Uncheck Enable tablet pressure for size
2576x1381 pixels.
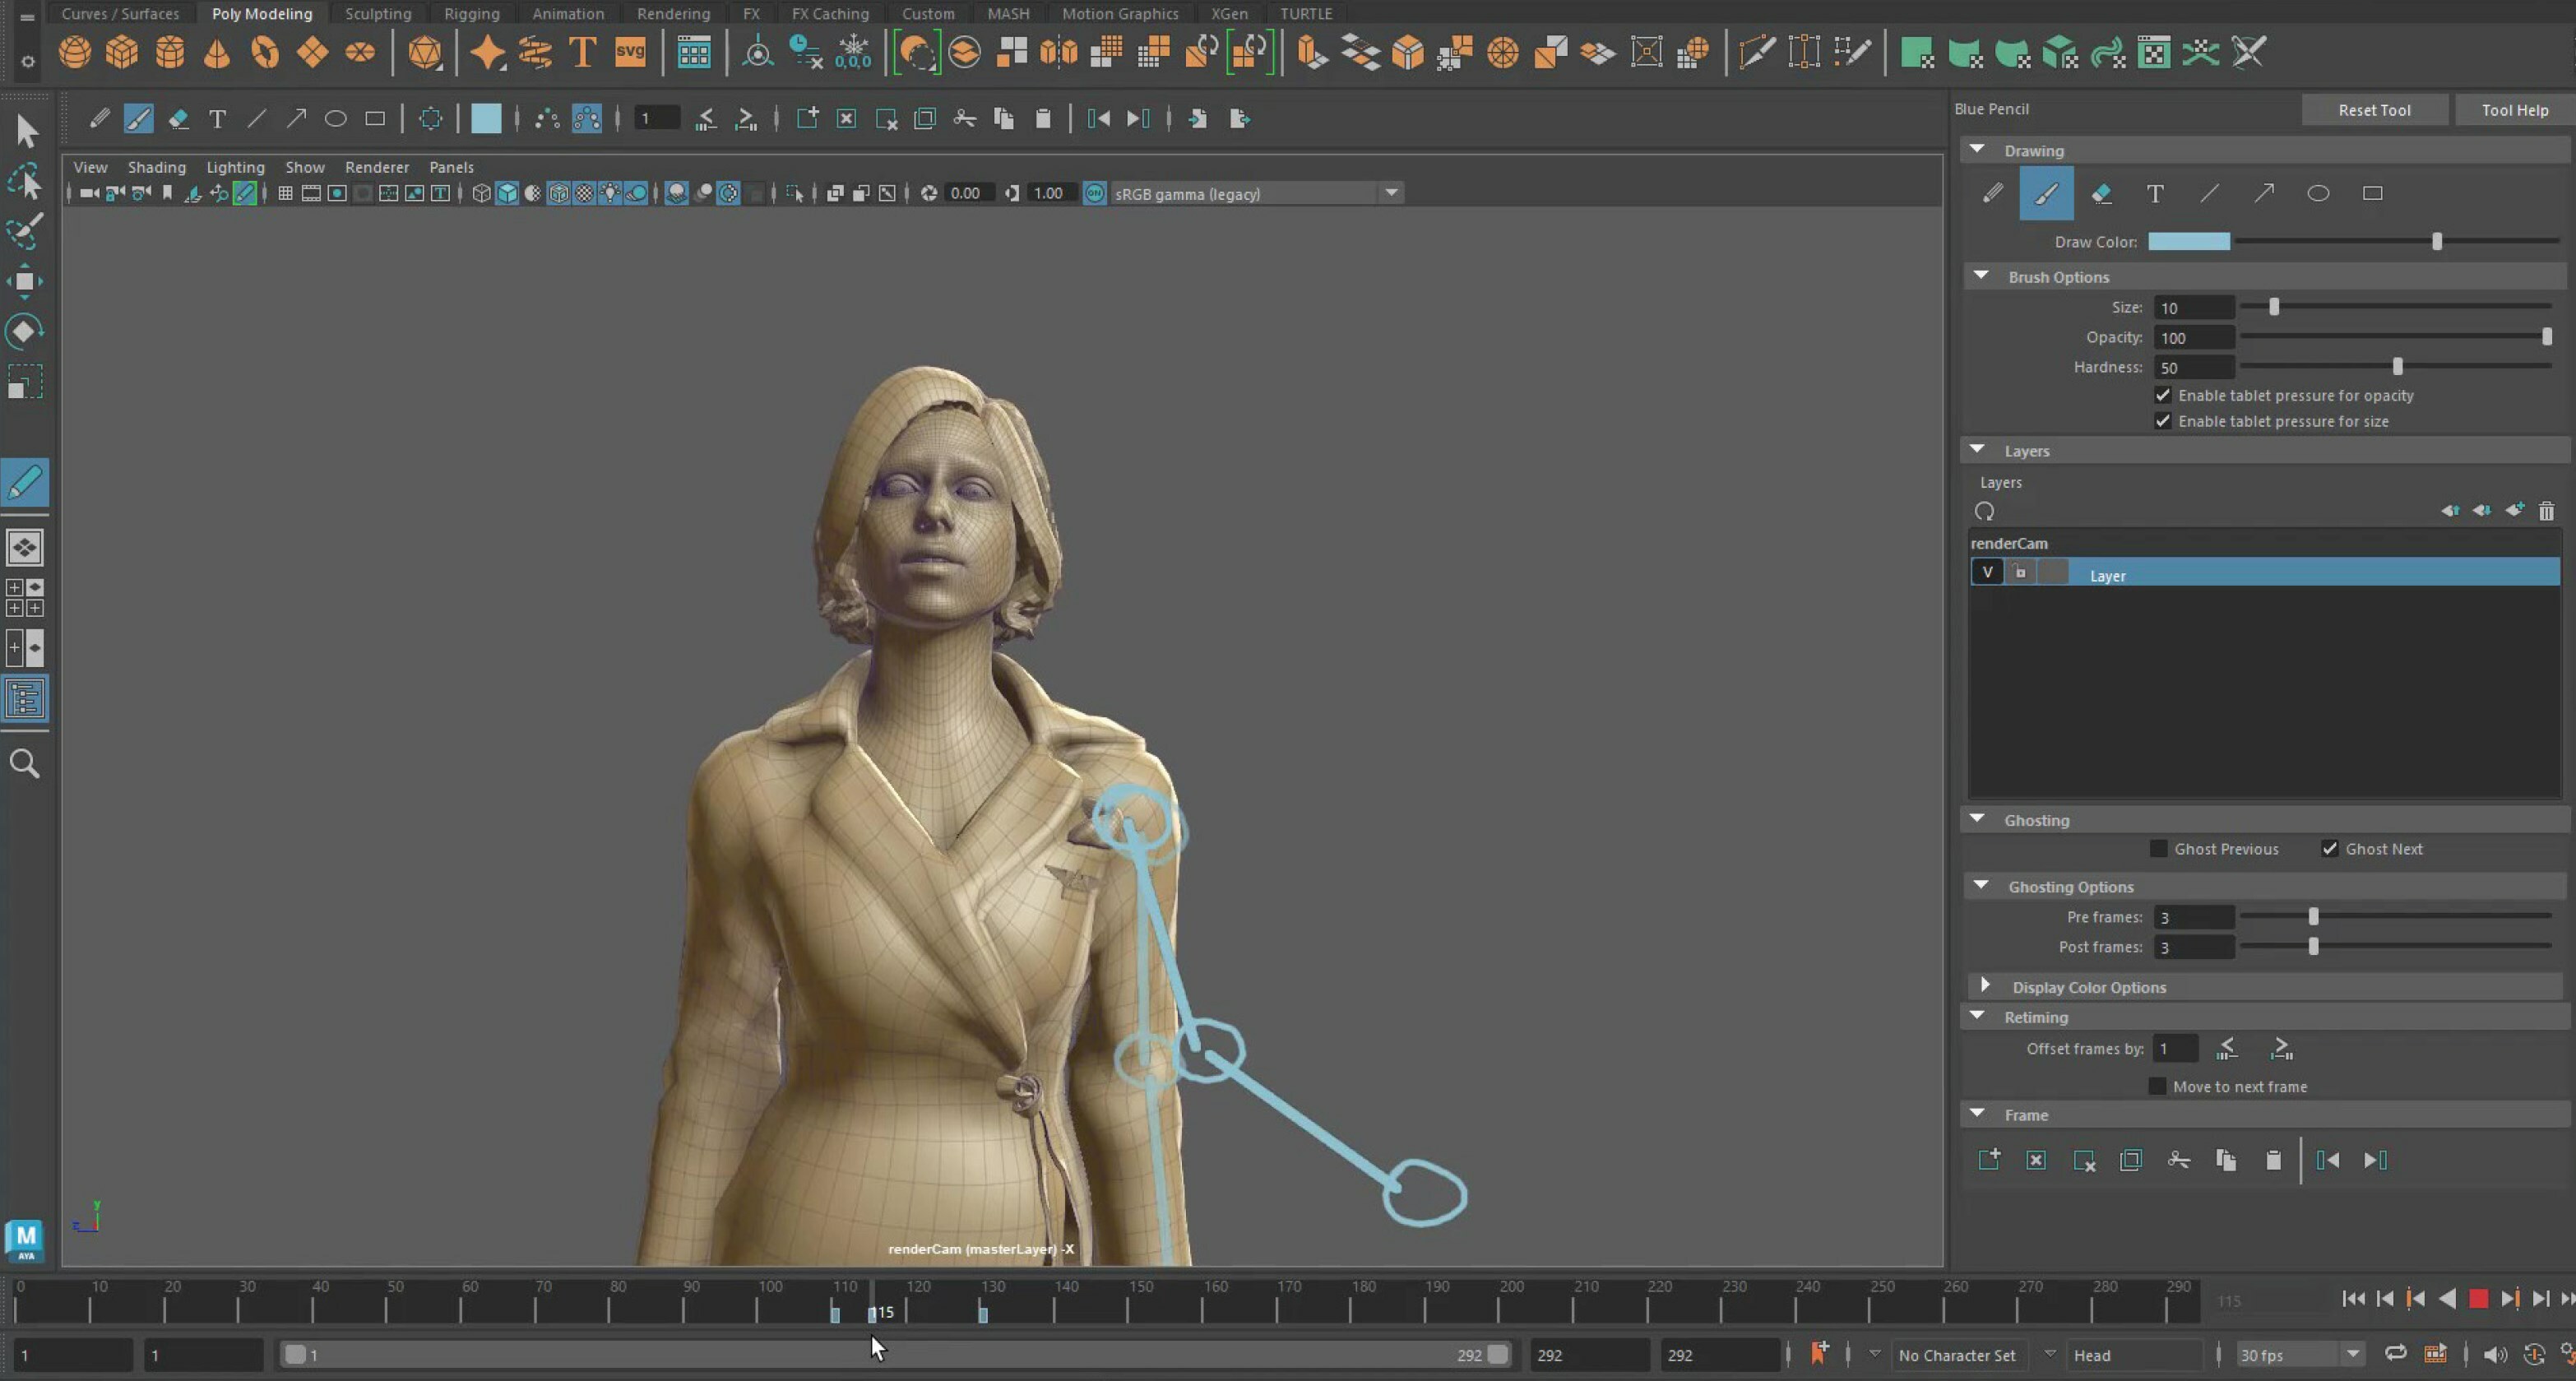(x=2162, y=421)
